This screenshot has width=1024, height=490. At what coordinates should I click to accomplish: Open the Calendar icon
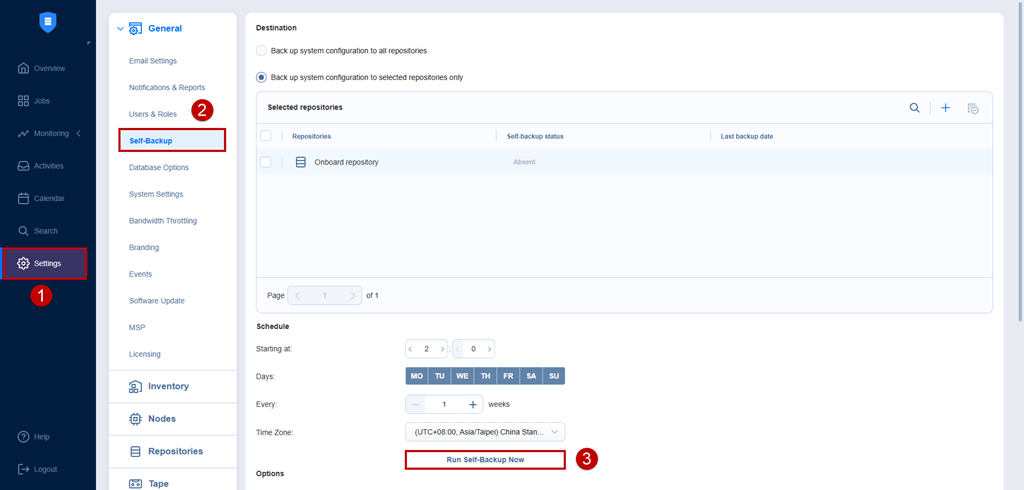click(24, 198)
